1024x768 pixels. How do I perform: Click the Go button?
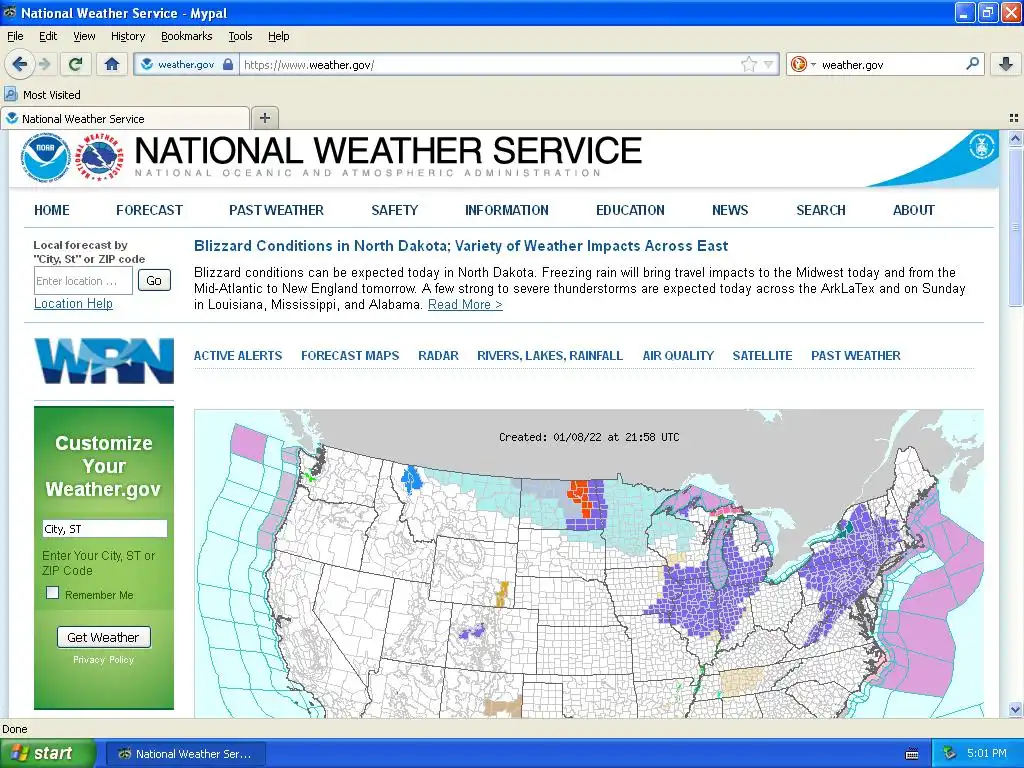pyautogui.click(x=154, y=280)
